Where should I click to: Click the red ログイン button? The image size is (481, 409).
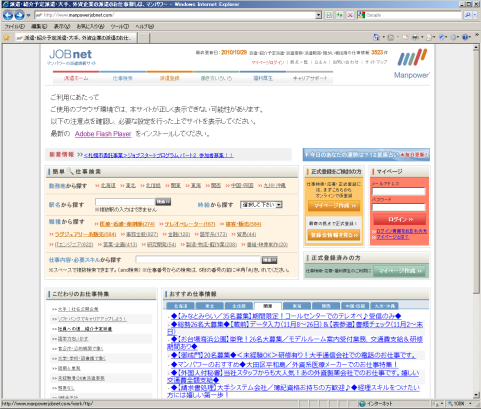(399, 219)
